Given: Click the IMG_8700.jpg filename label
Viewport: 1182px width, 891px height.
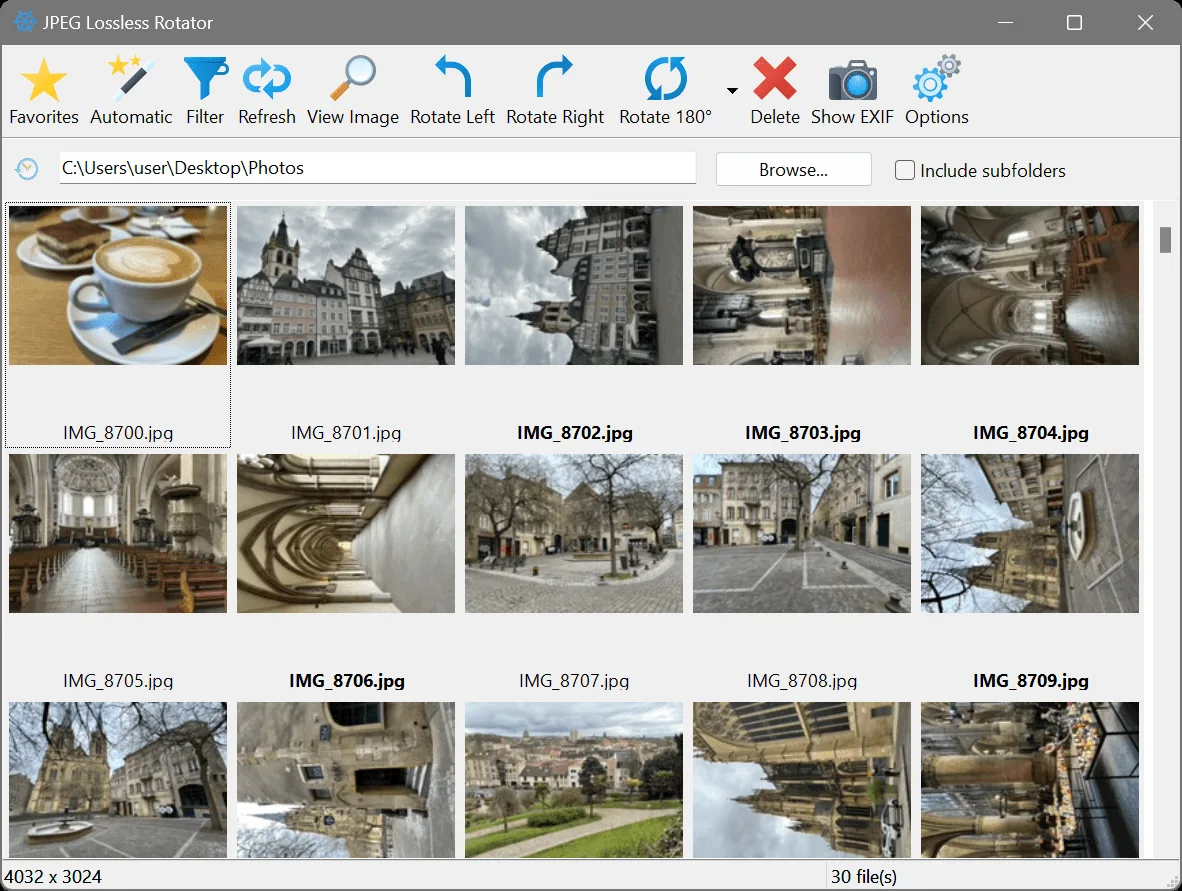Looking at the screenshot, I should click(118, 433).
